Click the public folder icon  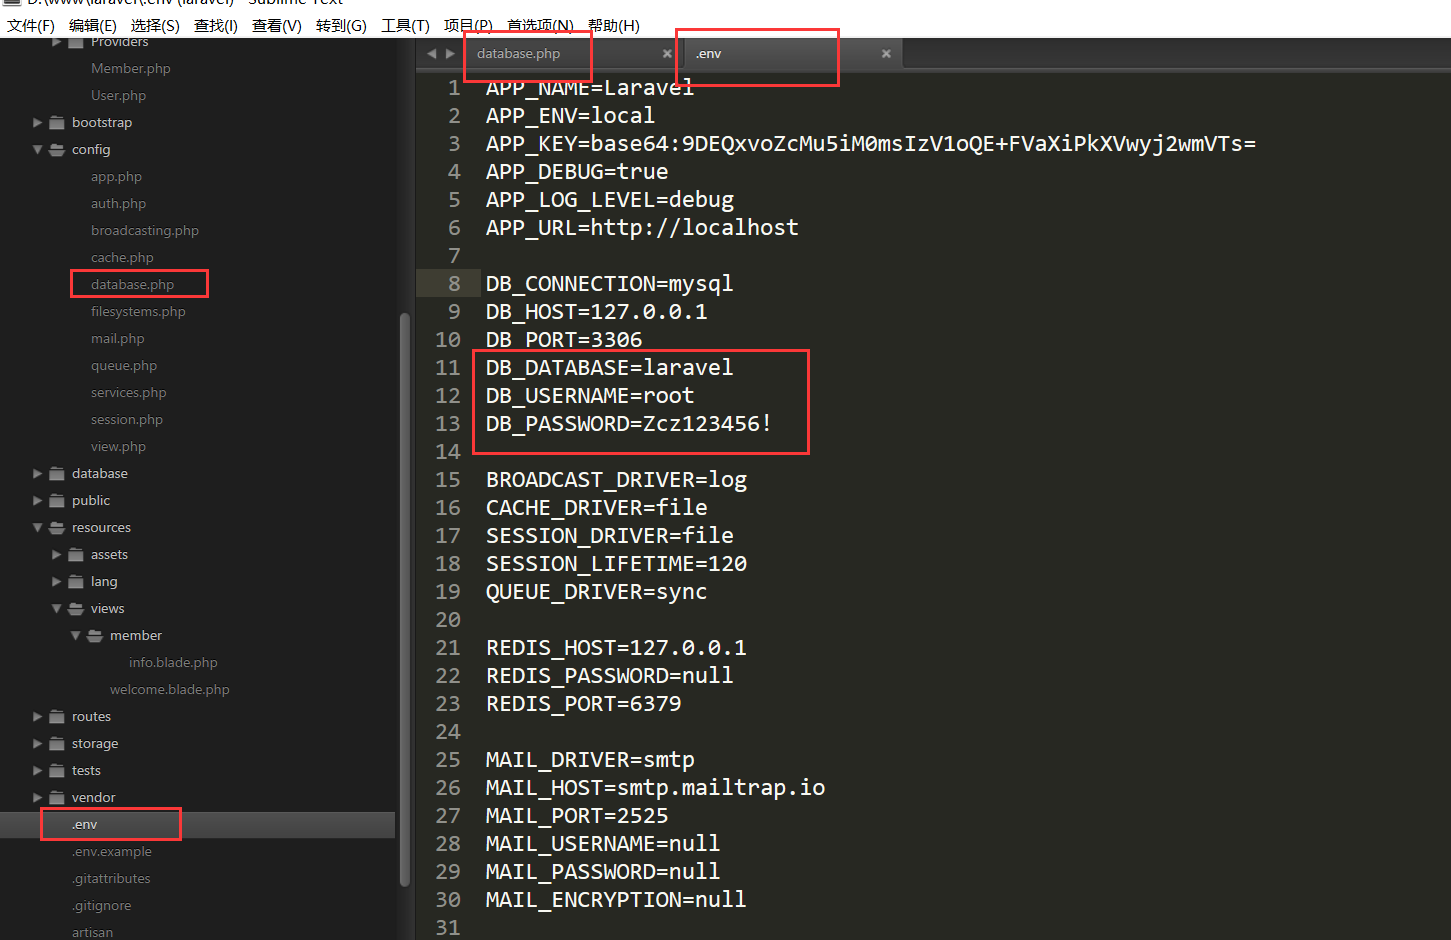(57, 501)
